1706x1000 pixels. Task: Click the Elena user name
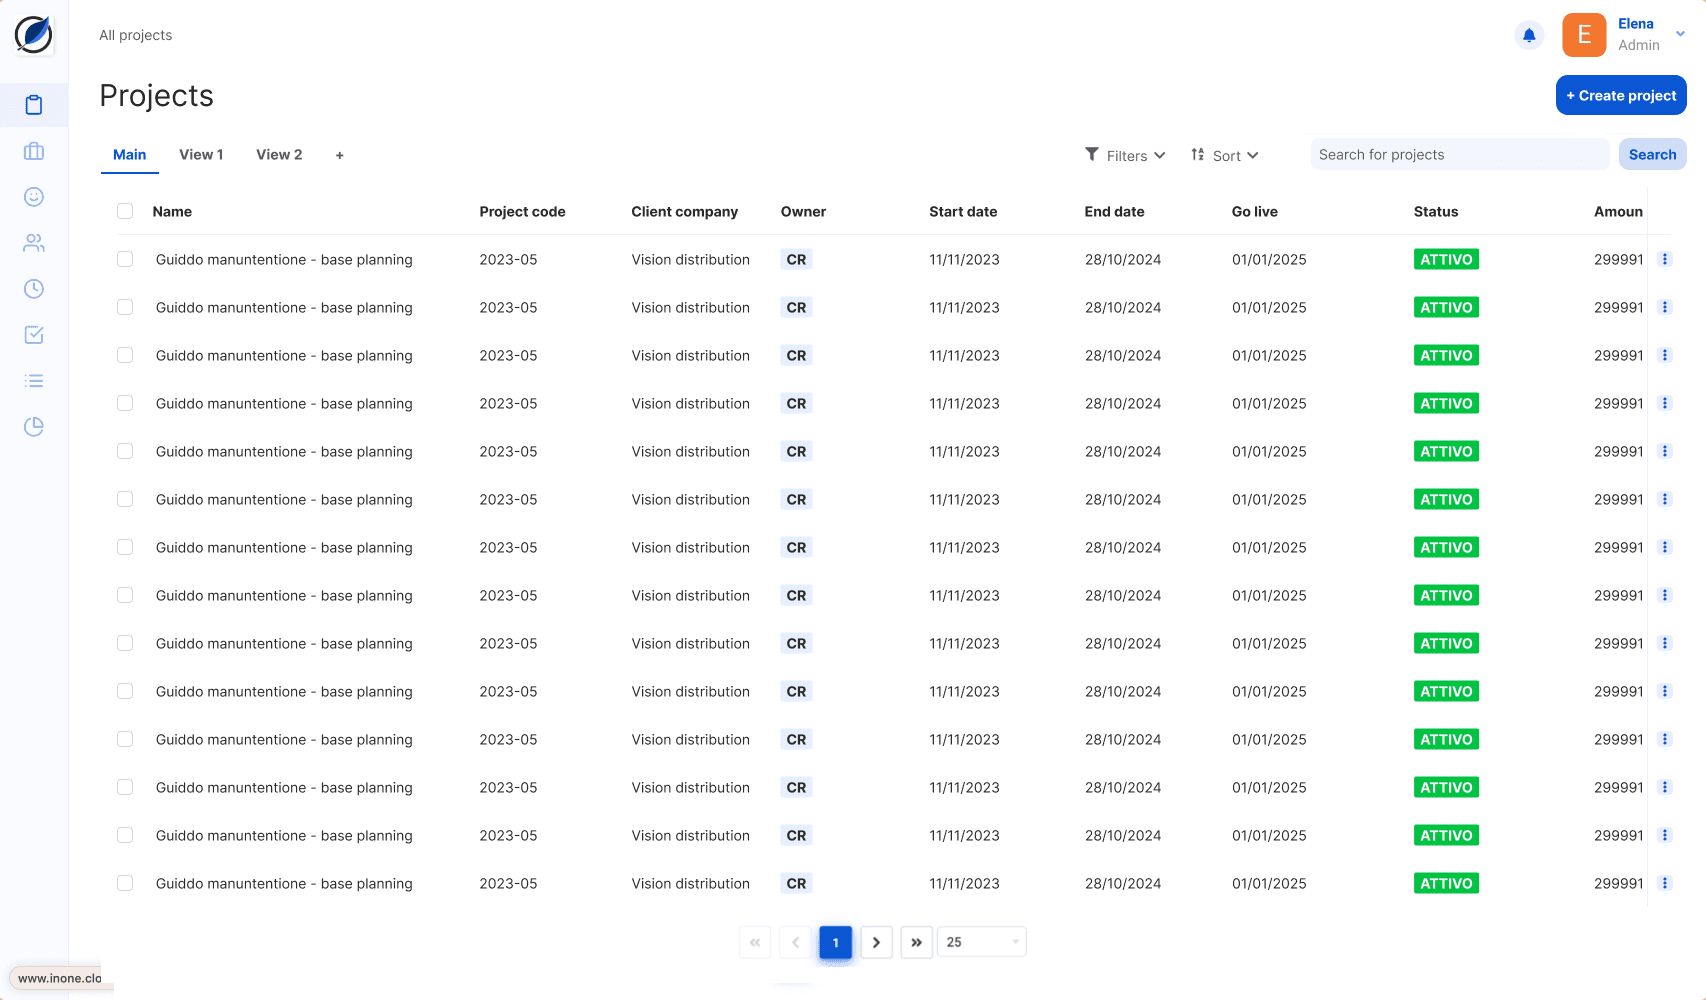click(x=1636, y=24)
